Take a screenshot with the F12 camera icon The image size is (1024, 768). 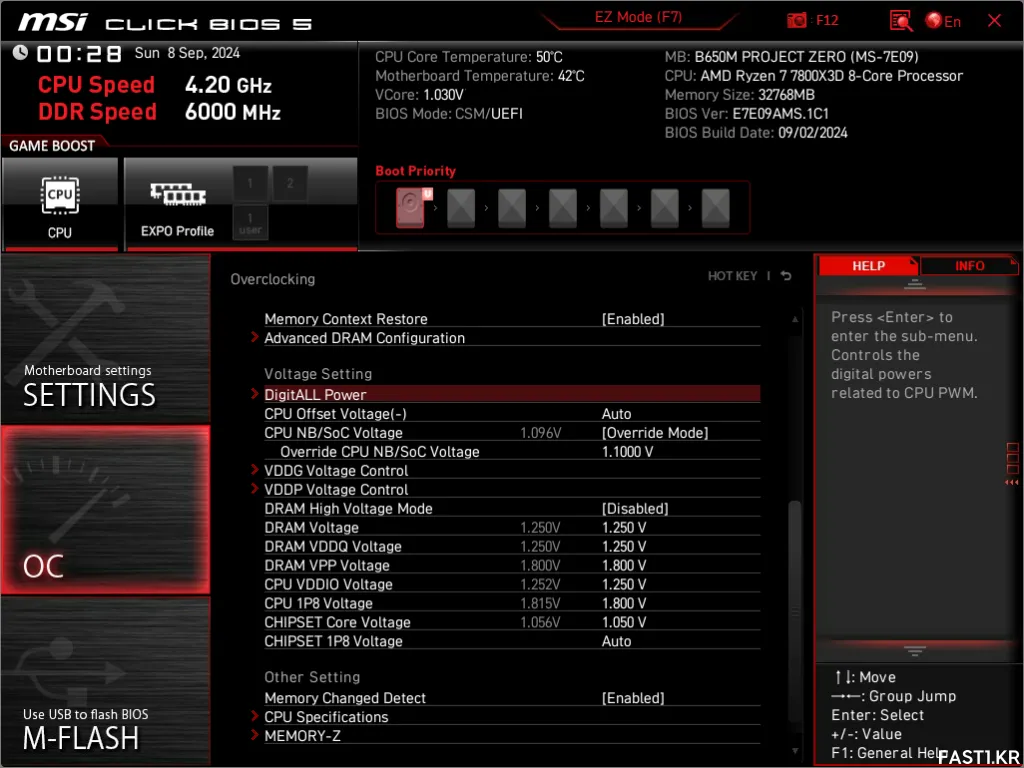pyautogui.click(x=797, y=20)
